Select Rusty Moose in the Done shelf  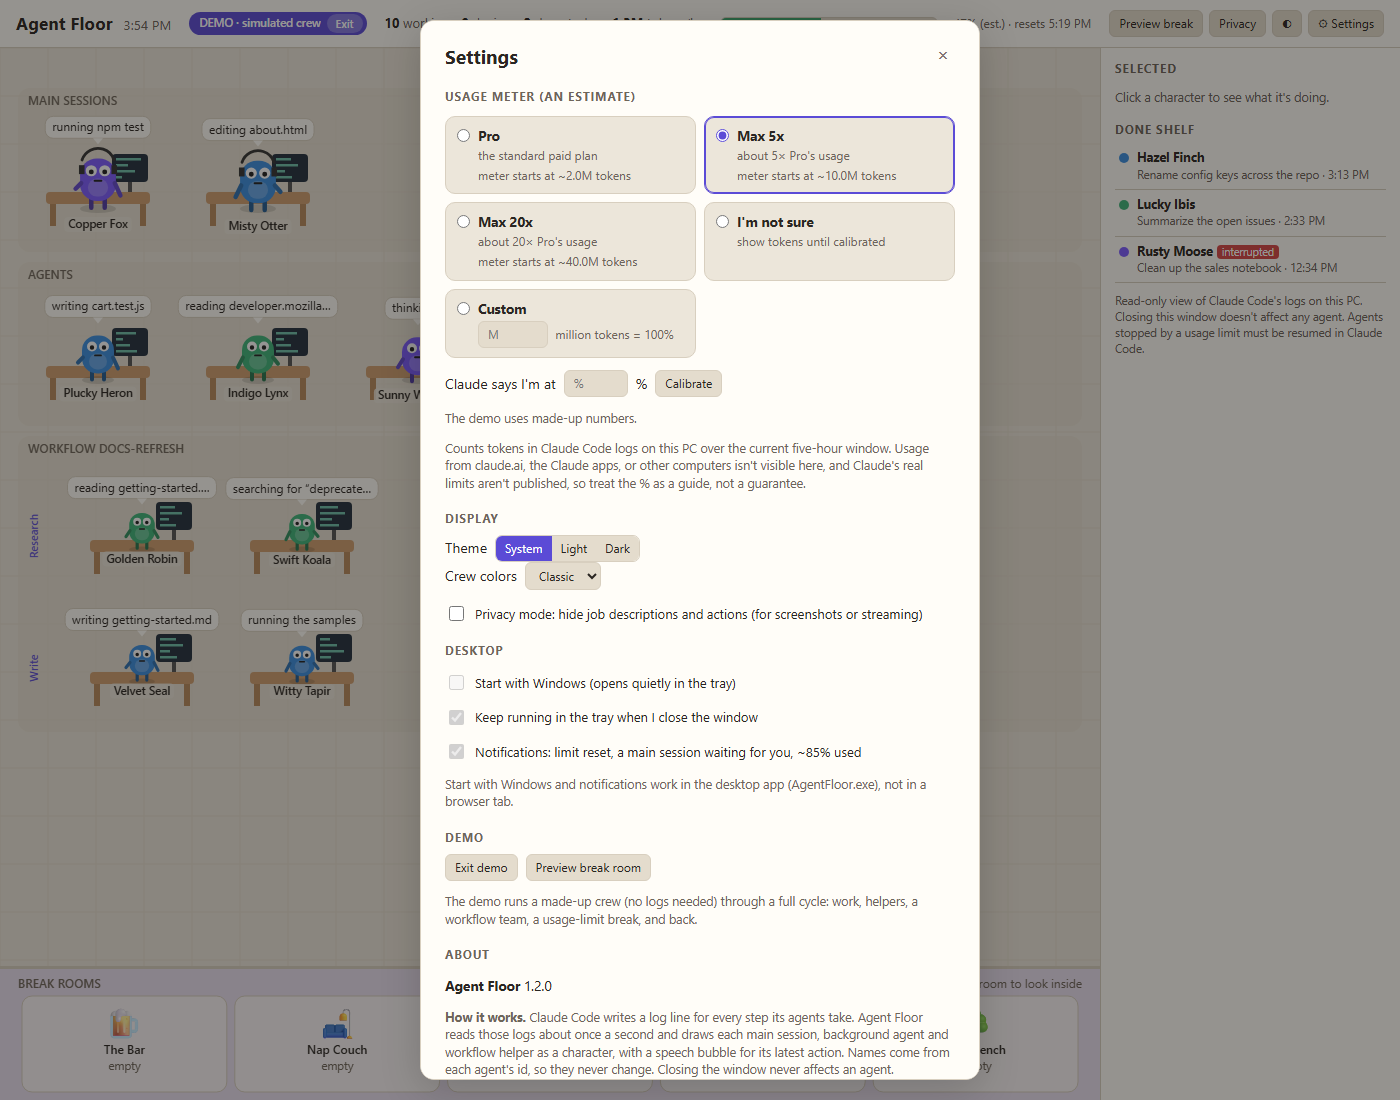point(1250,259)
